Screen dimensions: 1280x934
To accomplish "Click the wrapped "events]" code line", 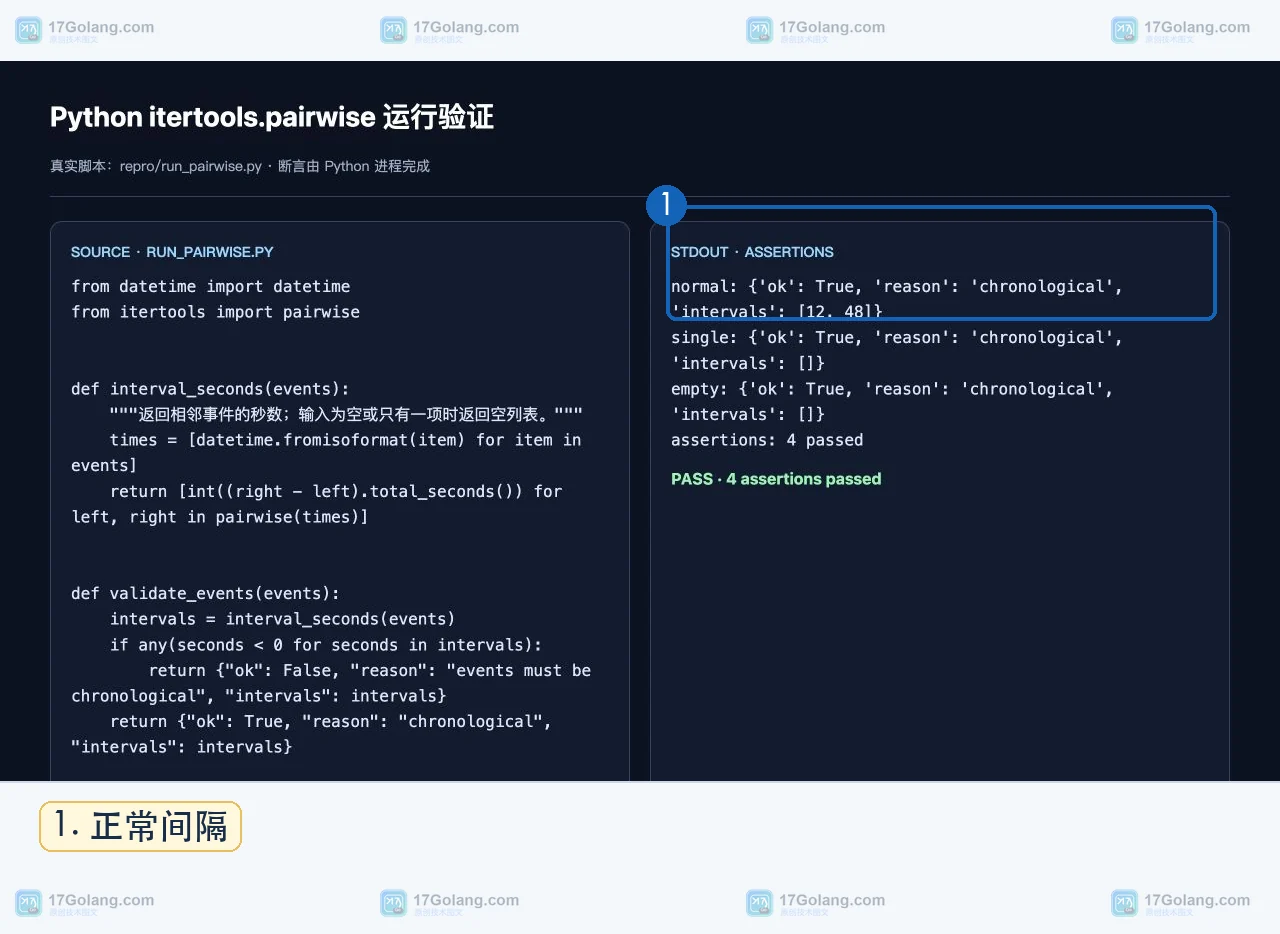I will pyautogui.click(x=104, y=466).
